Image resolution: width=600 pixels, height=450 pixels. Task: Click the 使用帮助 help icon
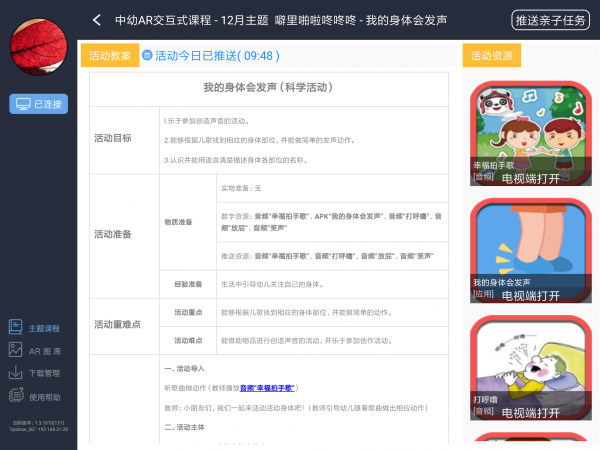click(x=16, y=395)
